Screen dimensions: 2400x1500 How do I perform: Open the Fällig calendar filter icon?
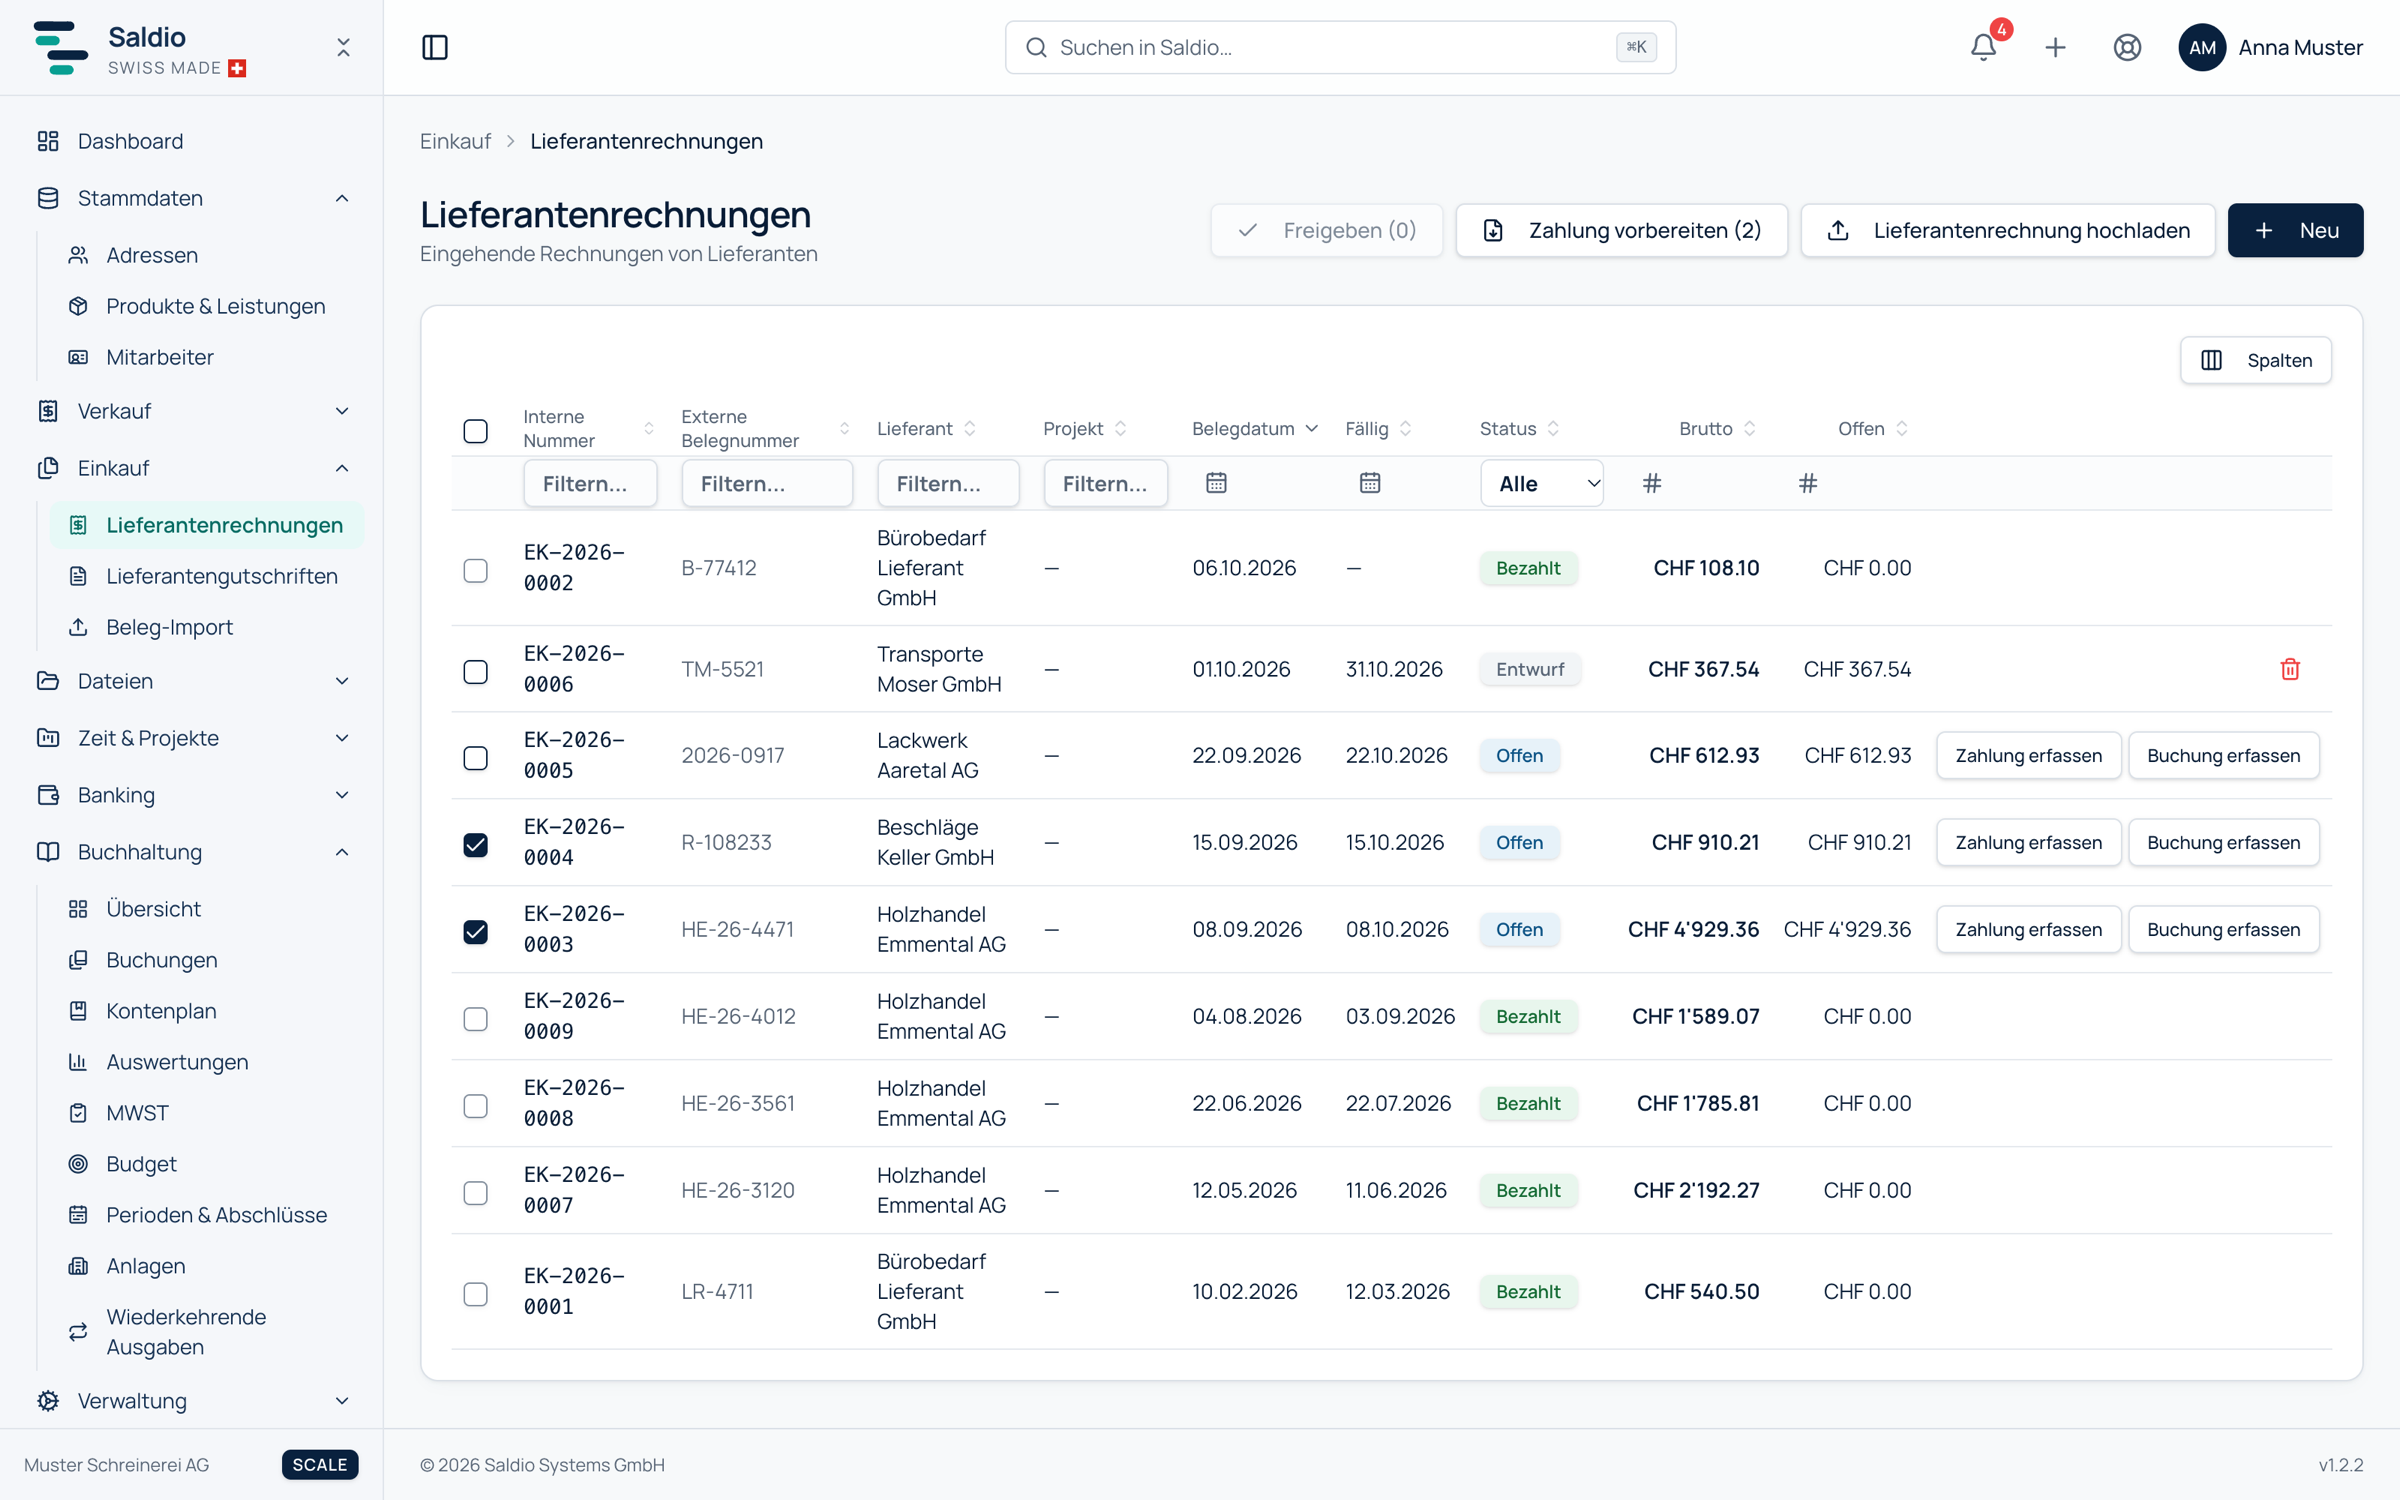click(x=1370, y=483)
